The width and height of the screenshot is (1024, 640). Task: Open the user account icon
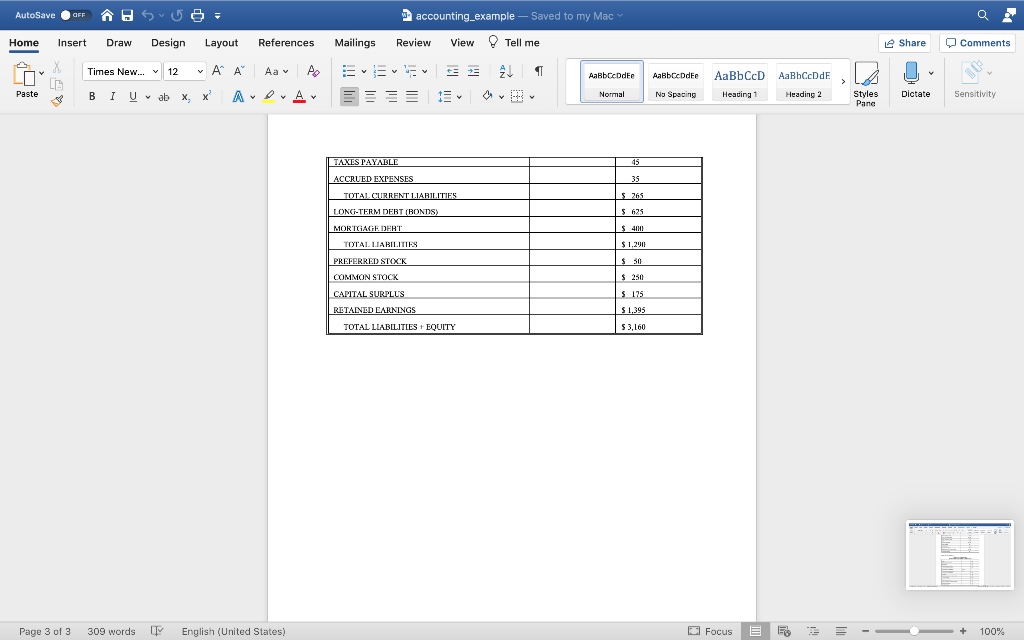click(x=1010, y=15)
